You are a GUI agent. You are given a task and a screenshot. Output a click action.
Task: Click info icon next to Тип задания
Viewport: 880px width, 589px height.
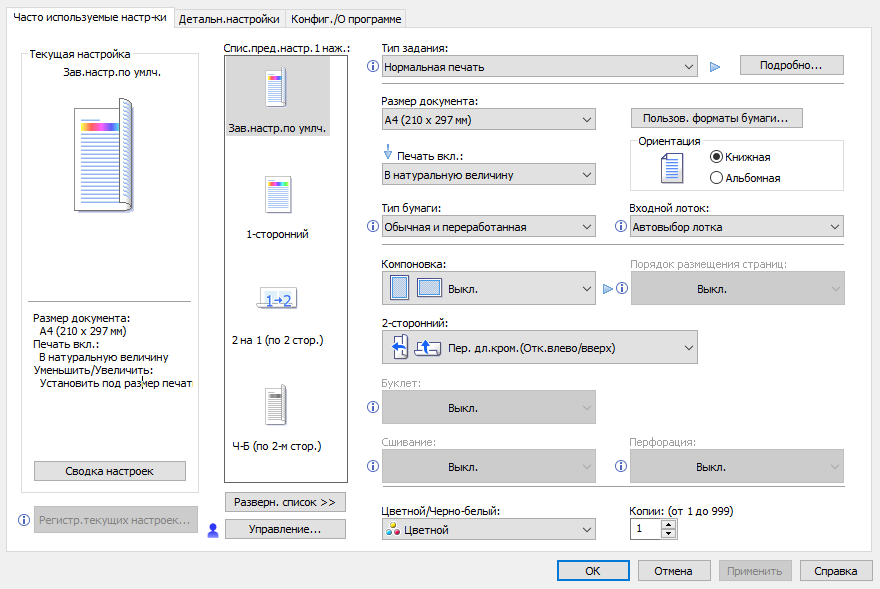pos(373,67)
